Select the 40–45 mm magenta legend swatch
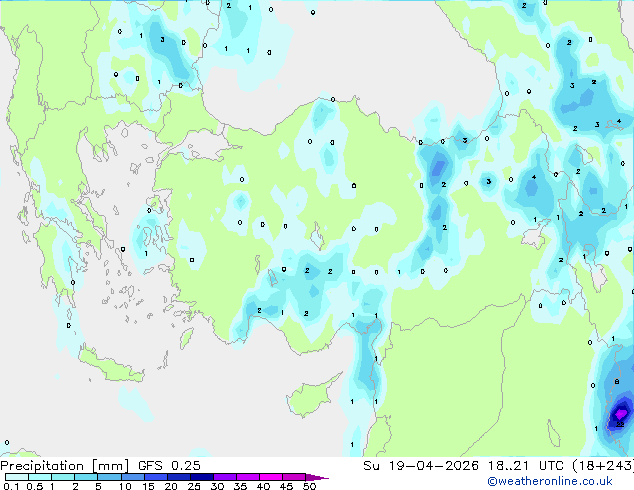Image resolution: width=634 pixels, height=490 pixels. pos(271,477)
